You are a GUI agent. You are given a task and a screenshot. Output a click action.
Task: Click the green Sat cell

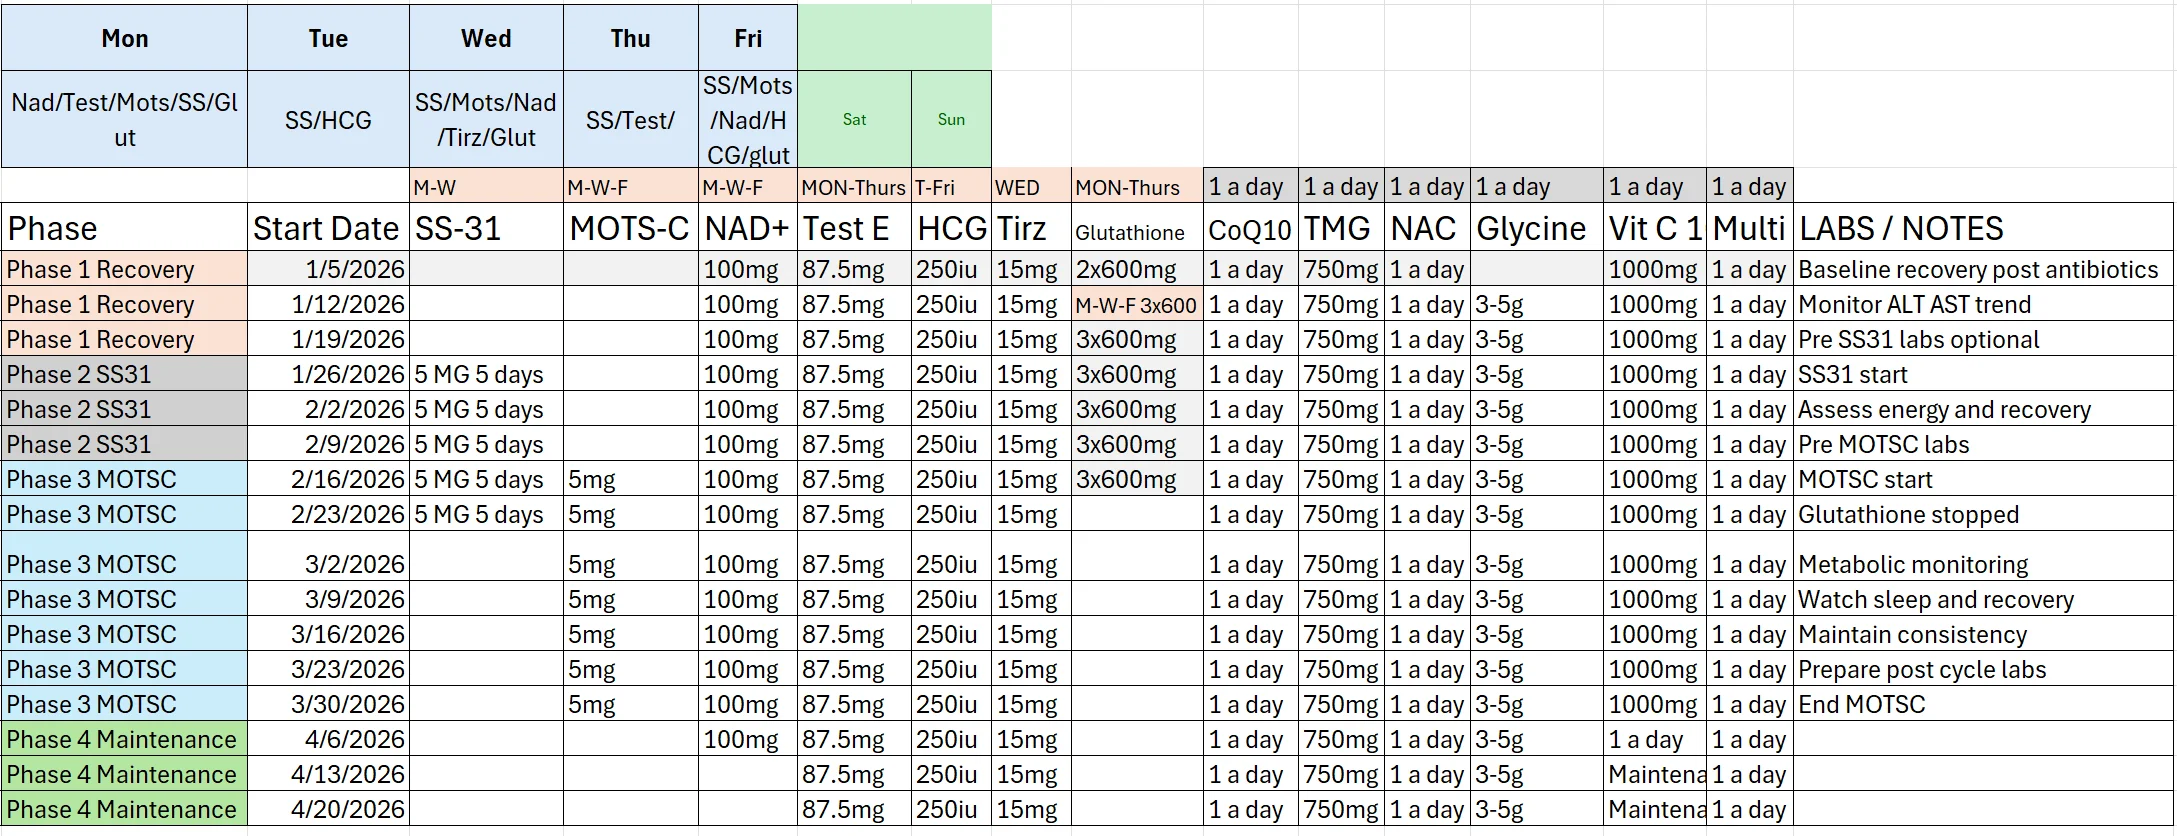point(854,119)
